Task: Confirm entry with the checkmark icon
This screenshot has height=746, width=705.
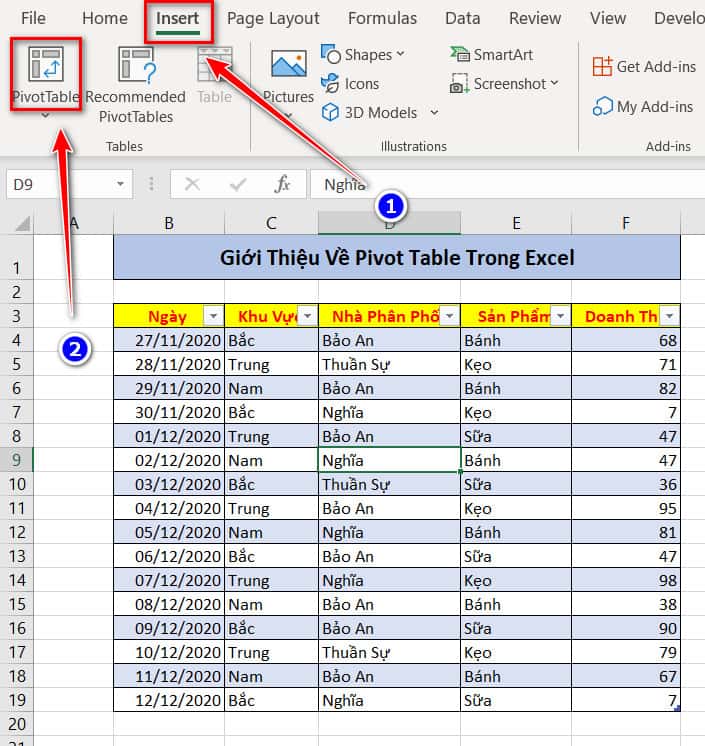Action: click(237, 184)
